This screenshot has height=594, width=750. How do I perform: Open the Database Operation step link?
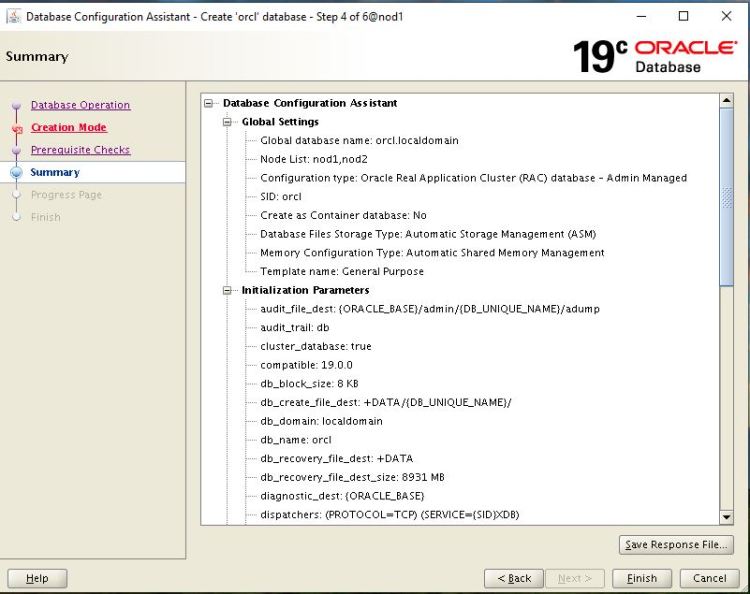[80, 105]
